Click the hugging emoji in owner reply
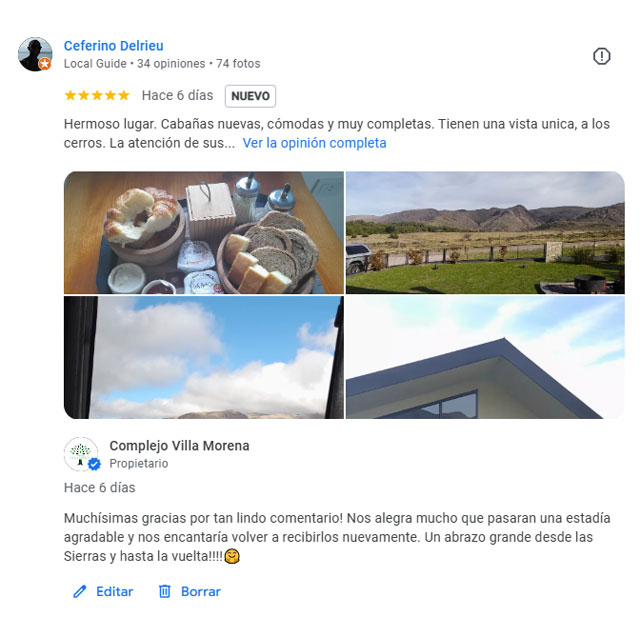This screenshot has width=640, height=640. [232, 556]
